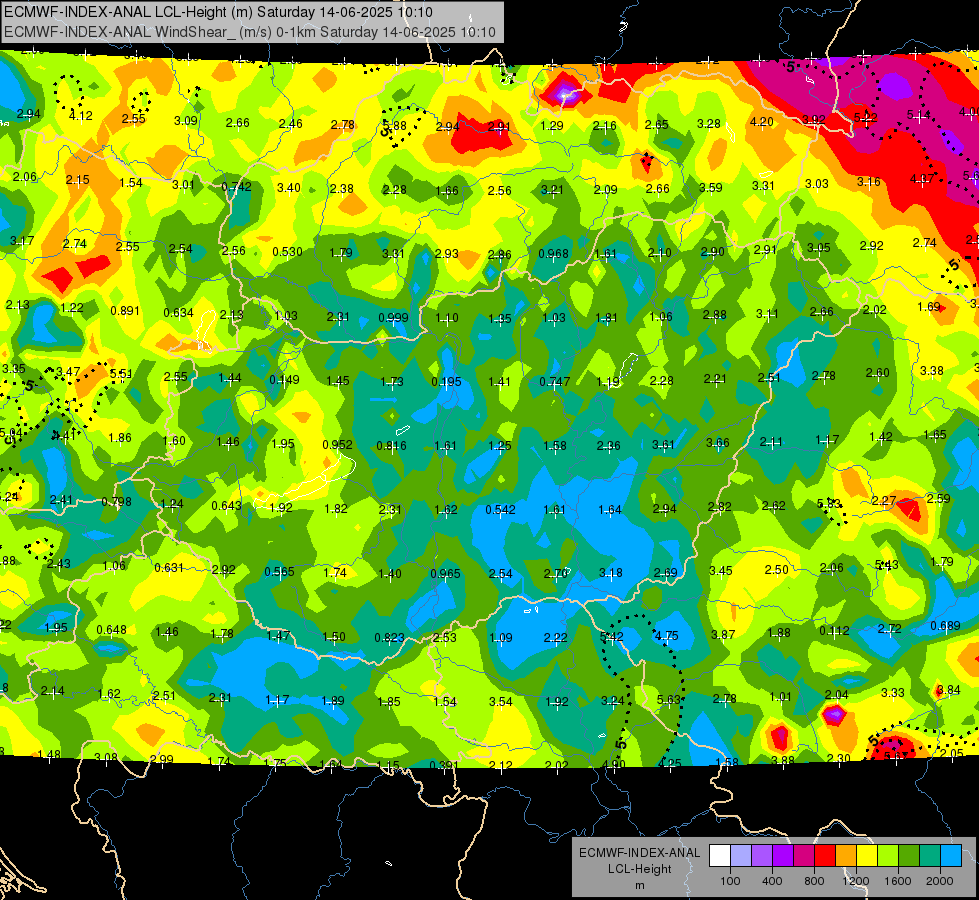Click the grid value 0.643
979x900 pixels.
227,505
